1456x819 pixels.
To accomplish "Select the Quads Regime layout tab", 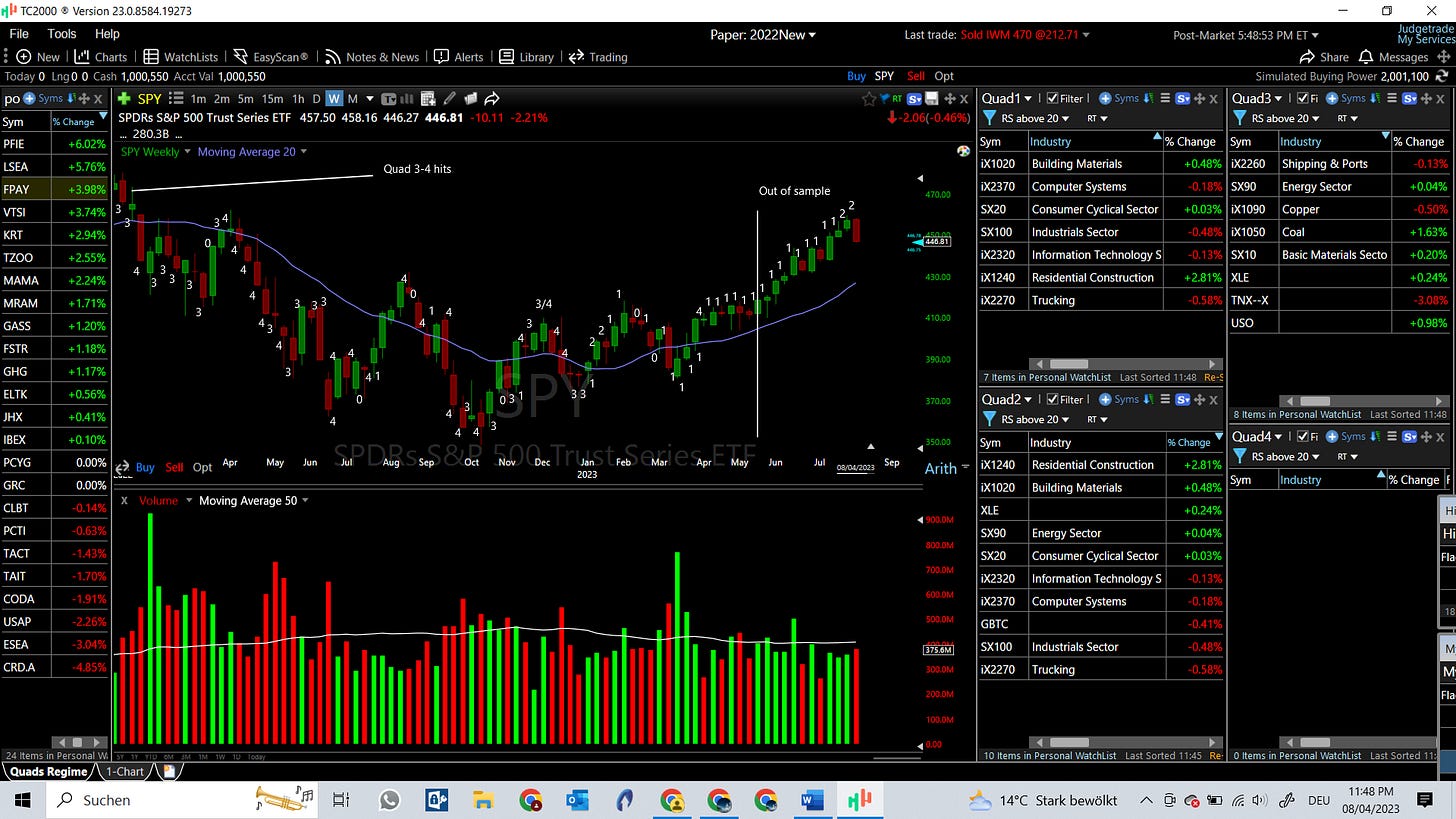I will point(48,771).
